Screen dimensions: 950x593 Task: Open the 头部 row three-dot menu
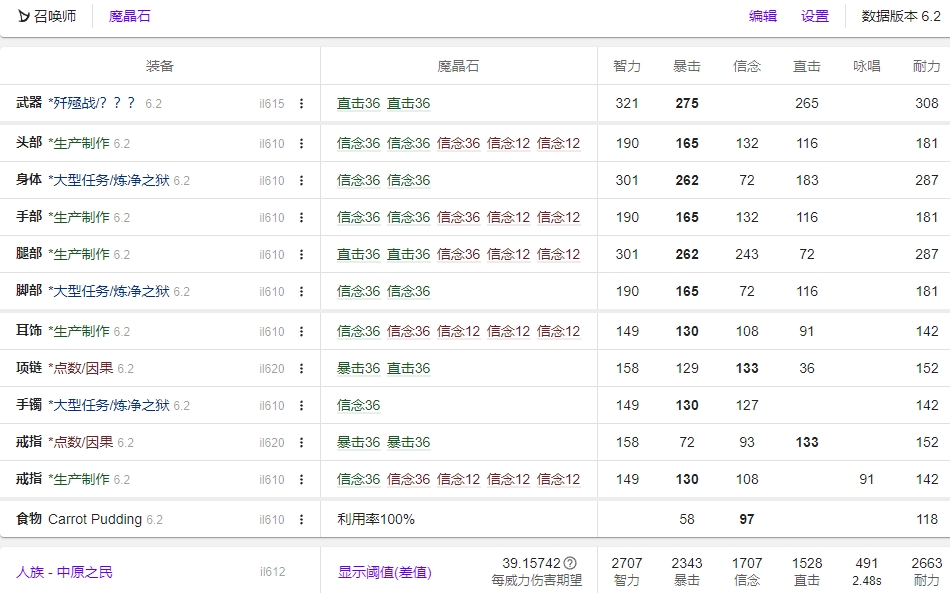[x=301, y=144]
